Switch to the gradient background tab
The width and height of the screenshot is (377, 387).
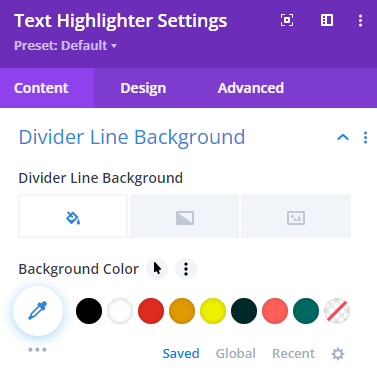coord(185,216)
